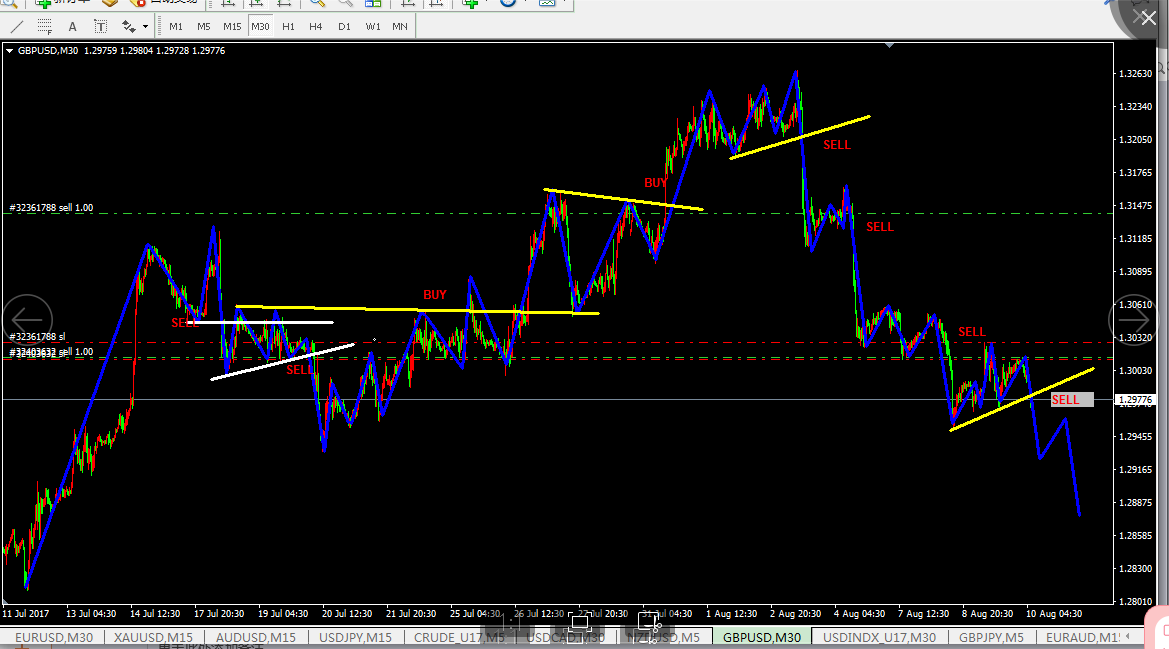
Task: Open chart menu triangle beside GBPUSD,M30 title
Action: (x=10, y=51)
